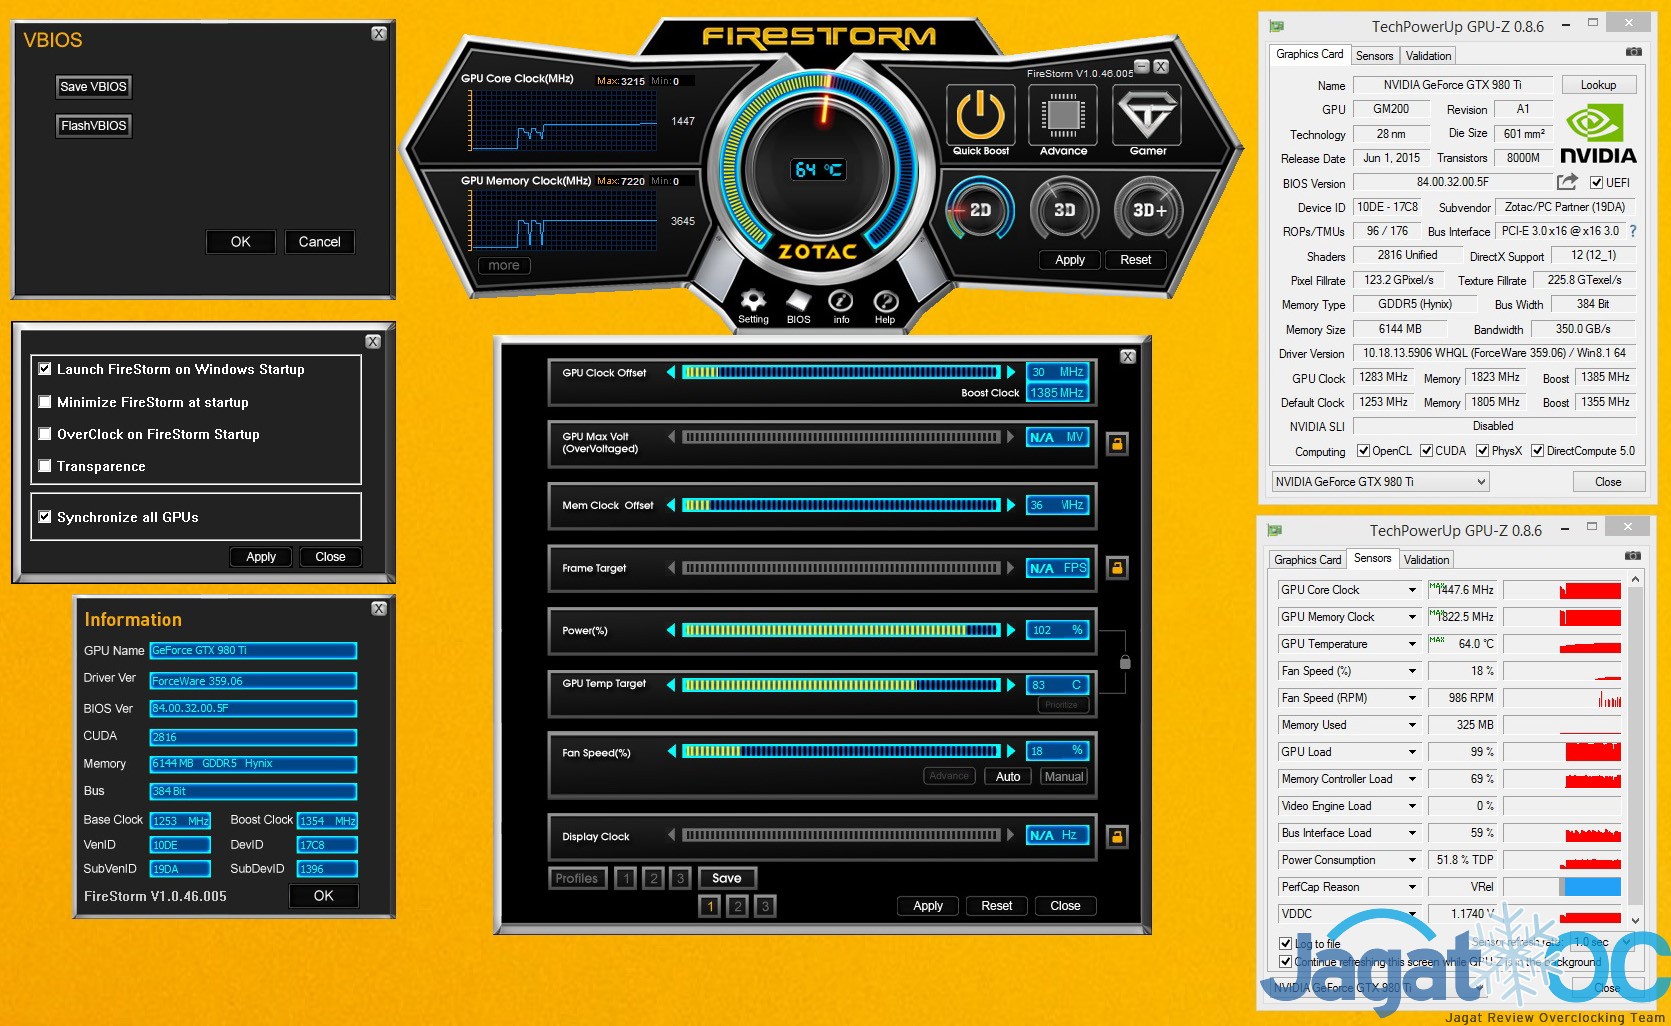
Task: Expand the GPU Core Clock sensor dropdown
Action: pos(1412,590)
